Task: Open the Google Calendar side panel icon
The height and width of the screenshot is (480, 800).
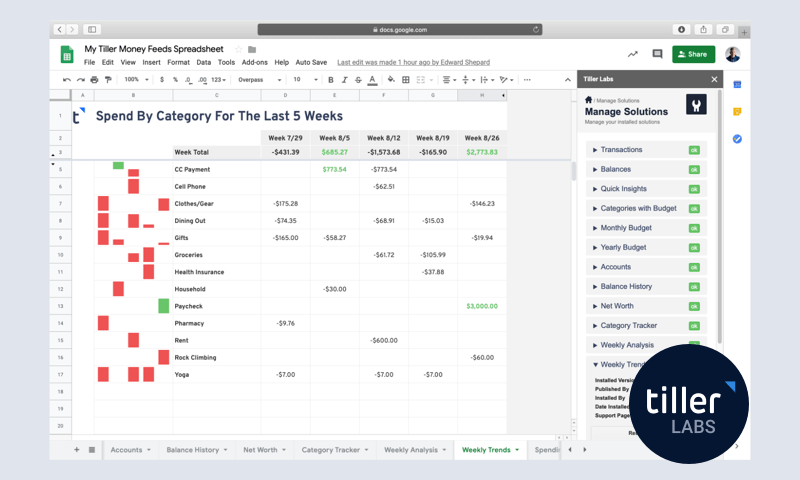Action: point(737,85)
